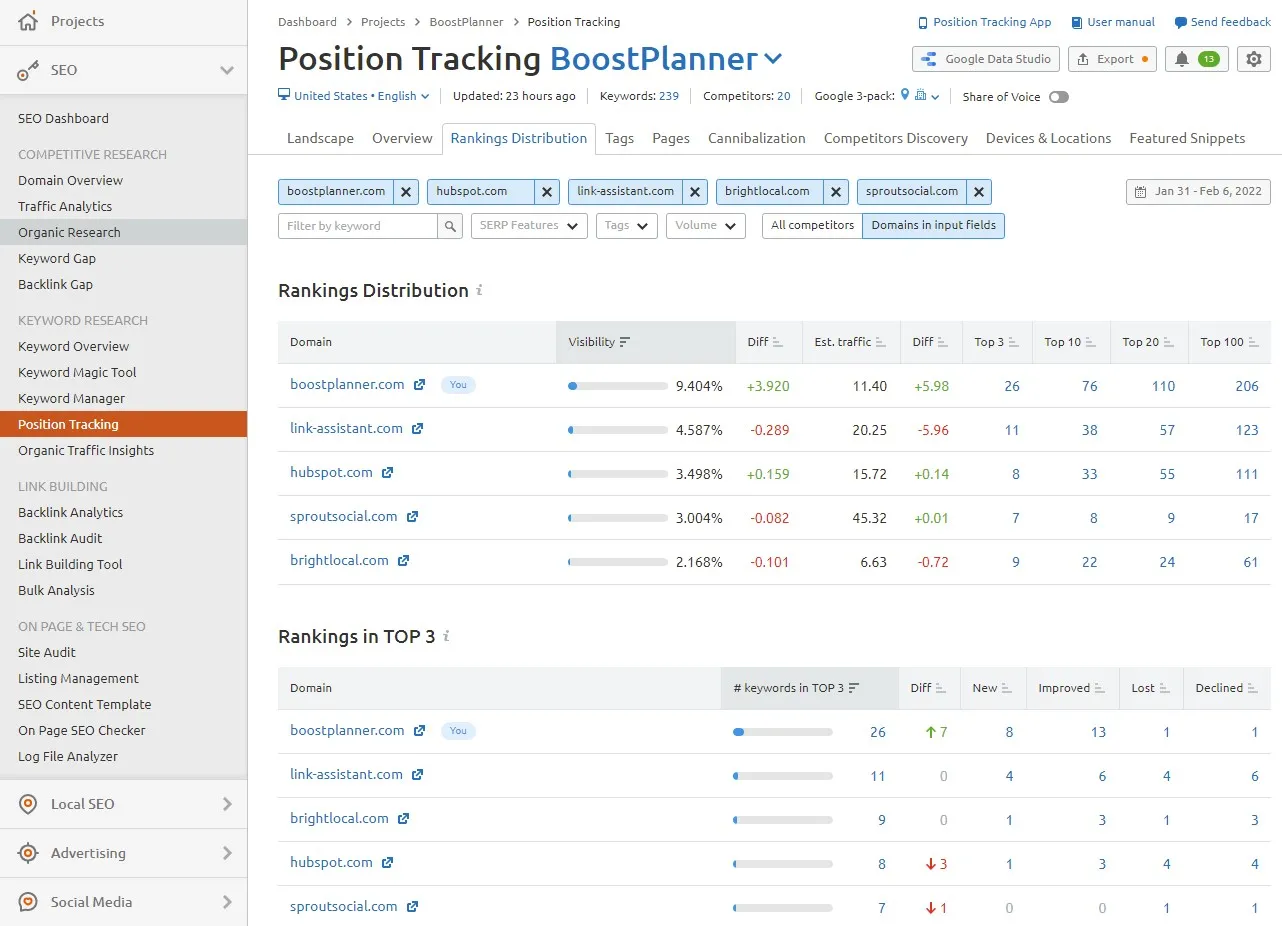This screenshot has height=926, width=1282.
Task: Remove the brightlocal.com filter chip
Action: click(835, 191)
